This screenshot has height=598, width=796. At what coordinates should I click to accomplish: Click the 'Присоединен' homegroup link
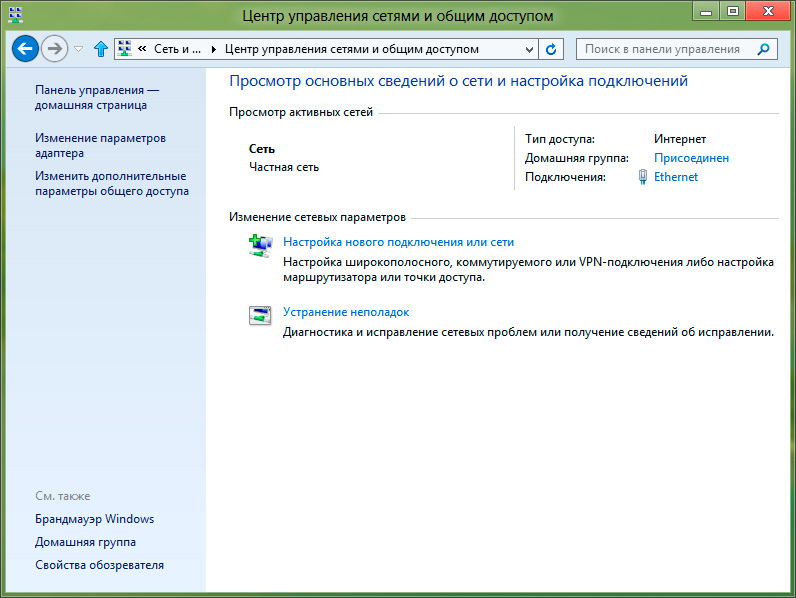click(691, 158)
